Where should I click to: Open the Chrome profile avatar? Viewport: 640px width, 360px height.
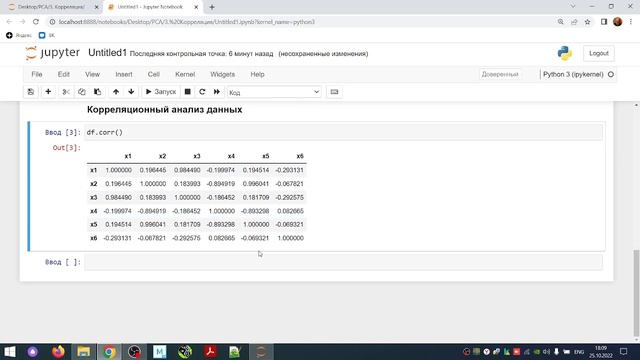(618, 22)
